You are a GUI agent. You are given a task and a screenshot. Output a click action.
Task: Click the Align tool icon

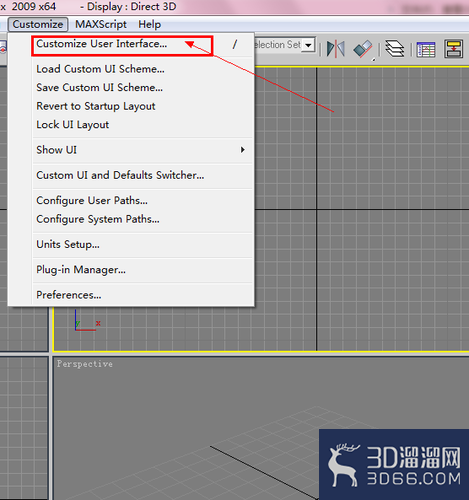[363, 49]
